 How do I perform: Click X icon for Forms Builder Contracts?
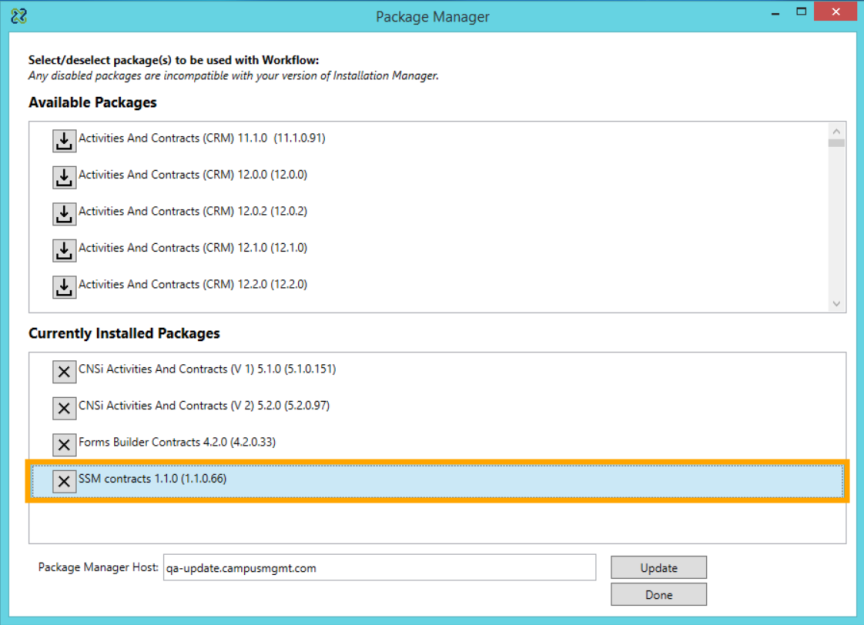tap(64, 445)
